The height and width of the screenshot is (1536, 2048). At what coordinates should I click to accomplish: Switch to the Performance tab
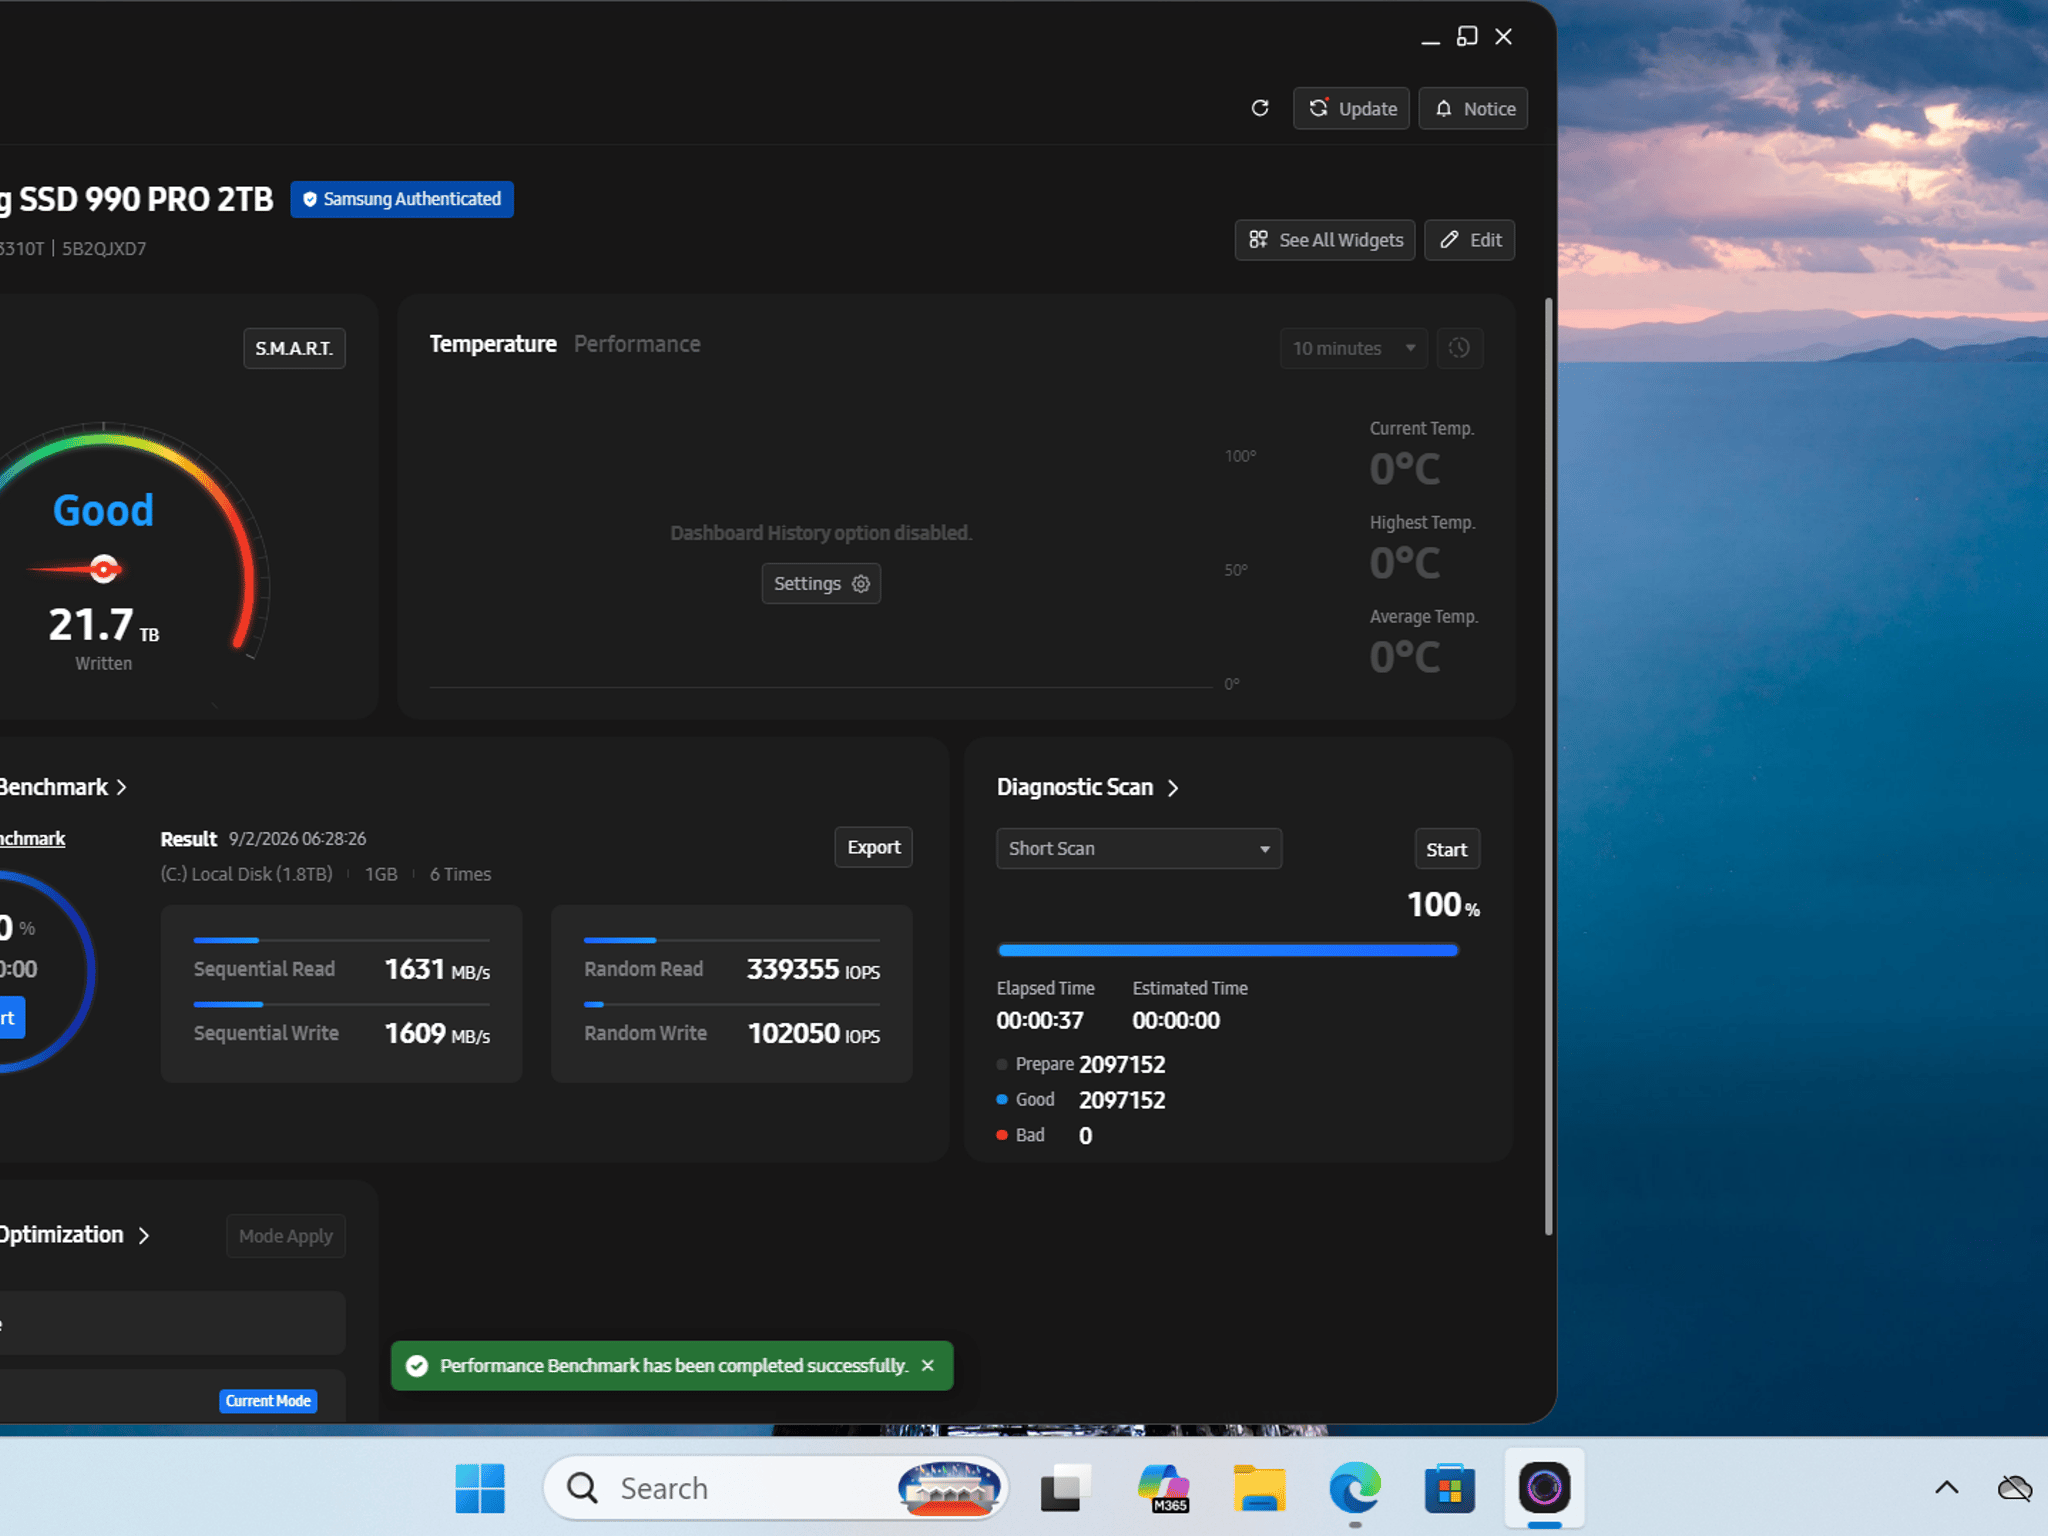pyautogui.click(x=637, y=344)
